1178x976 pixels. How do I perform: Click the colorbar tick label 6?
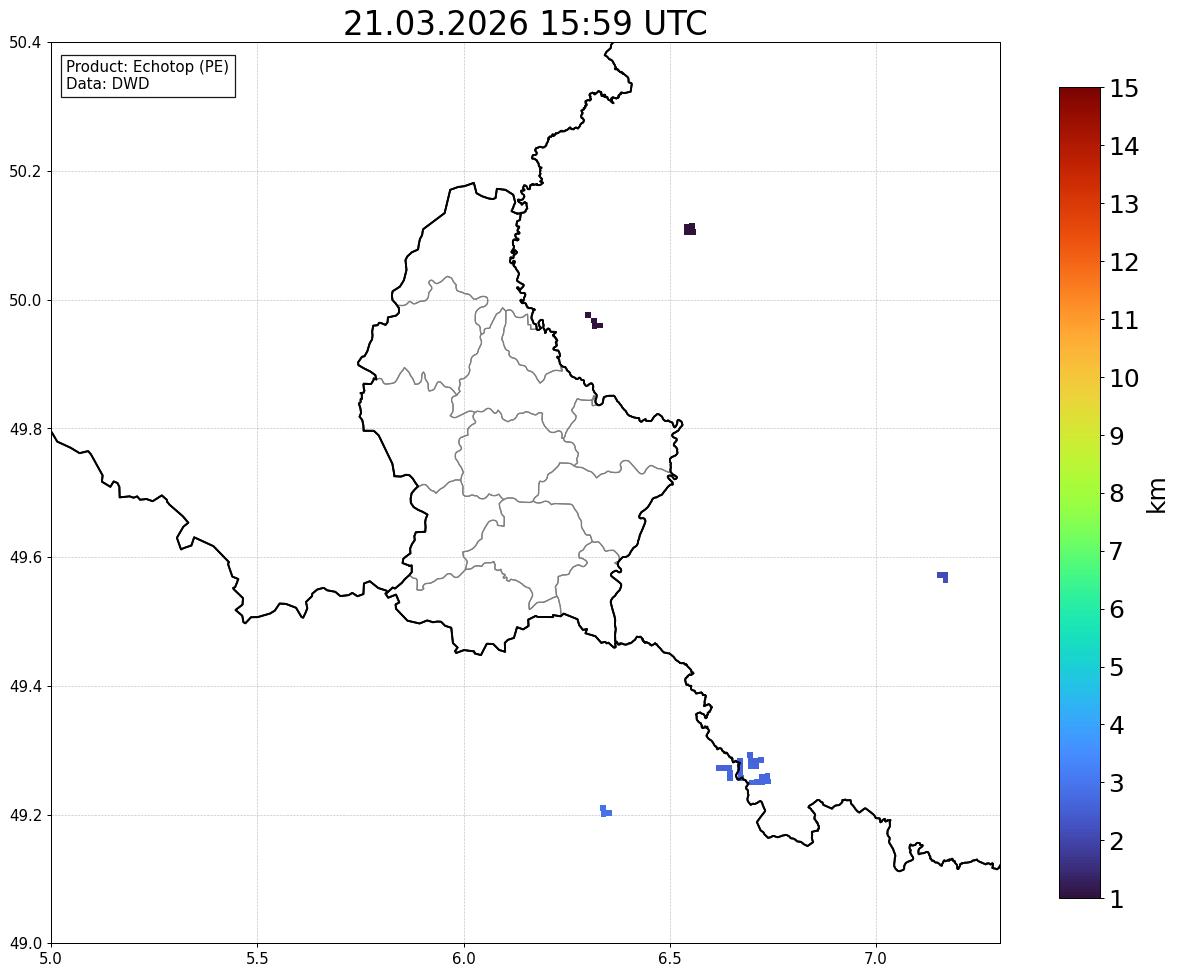pos(1117,609)
